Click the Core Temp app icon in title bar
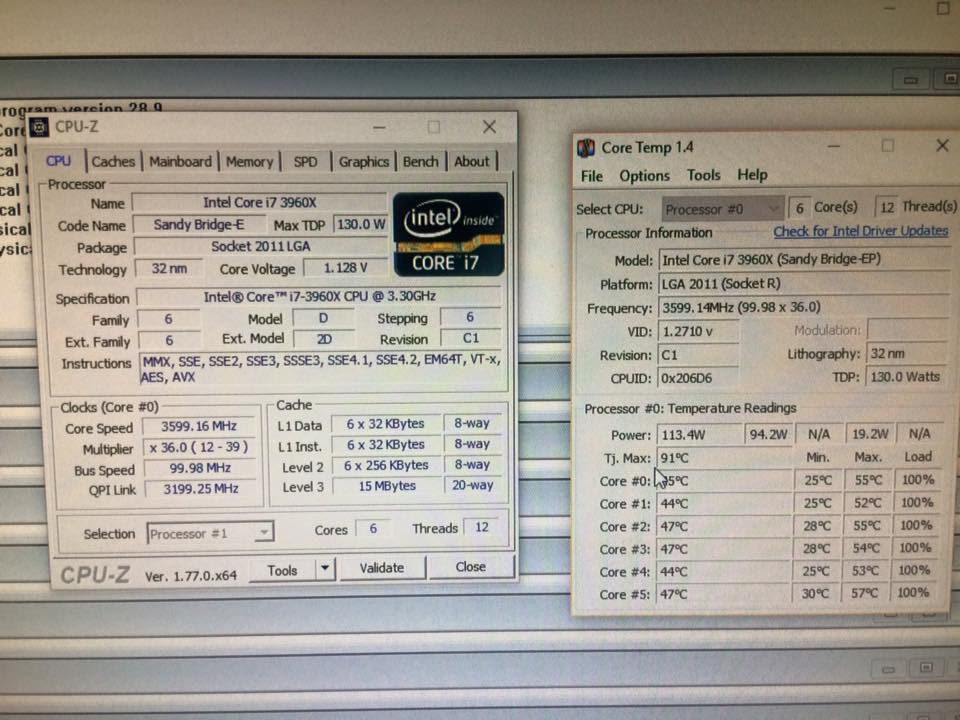The height and width of the screenshot is (720, 960). click(586, 148)
